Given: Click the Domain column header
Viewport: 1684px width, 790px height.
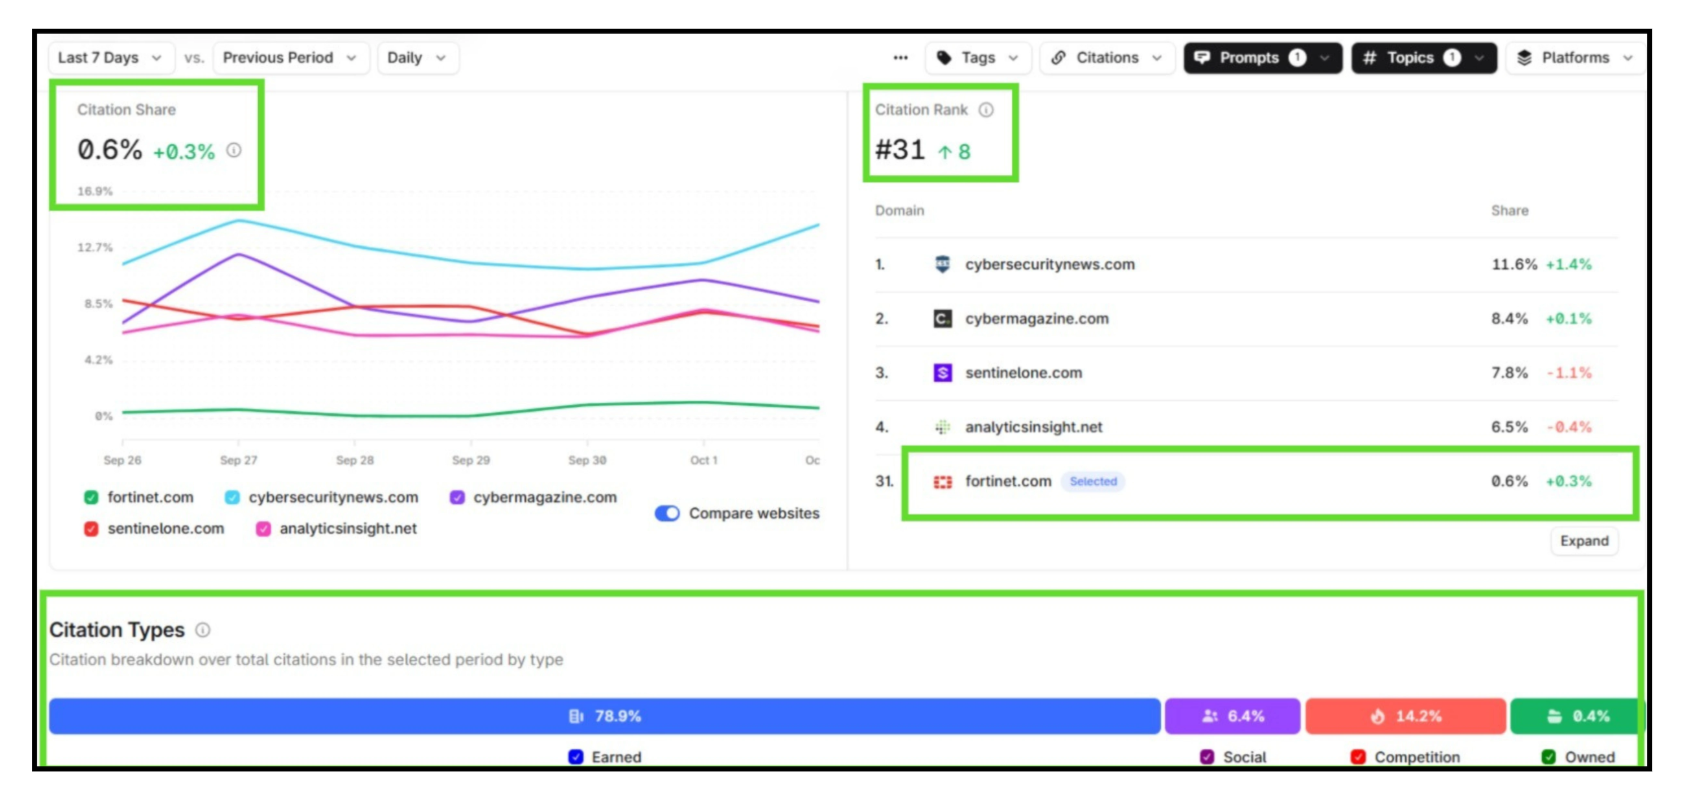Looking at the screenshot, I should point(899,210).
